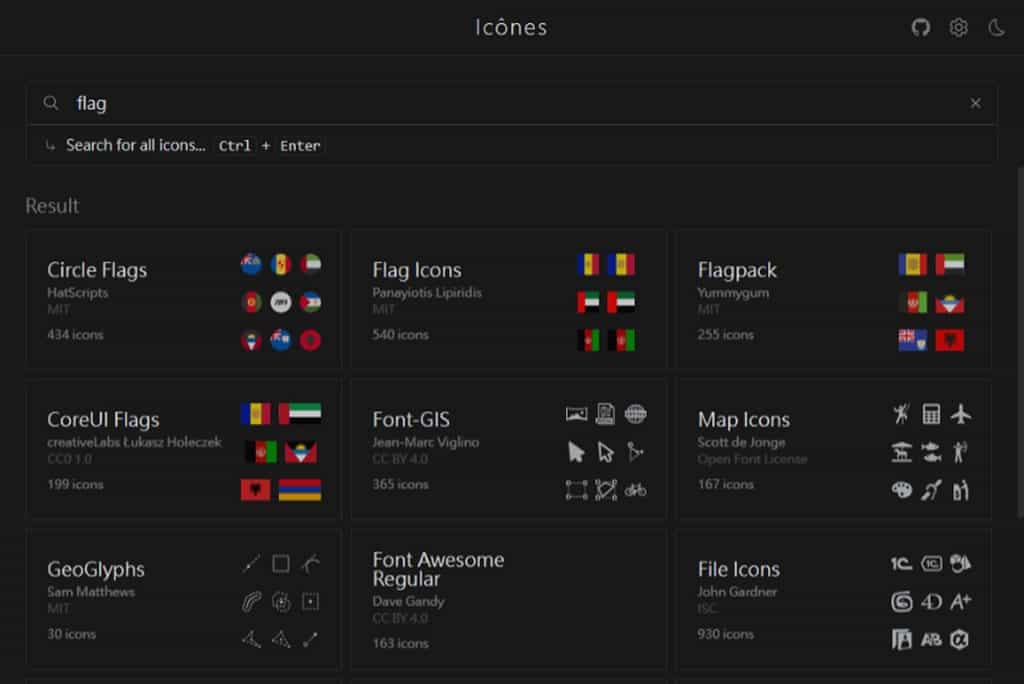Click the red Albania flag in Flagpack
Viewport: 1024px width, 684px height.
950,340
